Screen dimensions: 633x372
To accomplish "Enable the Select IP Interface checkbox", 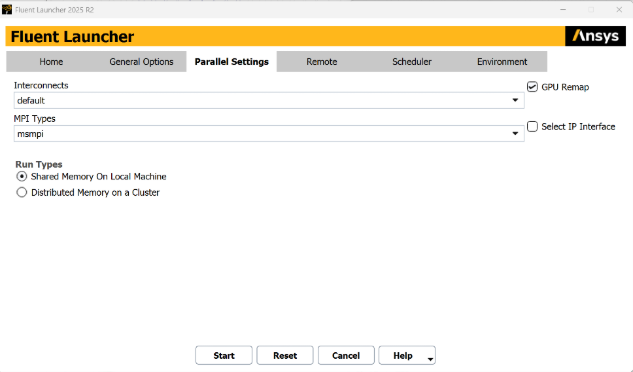I will 532,126.
